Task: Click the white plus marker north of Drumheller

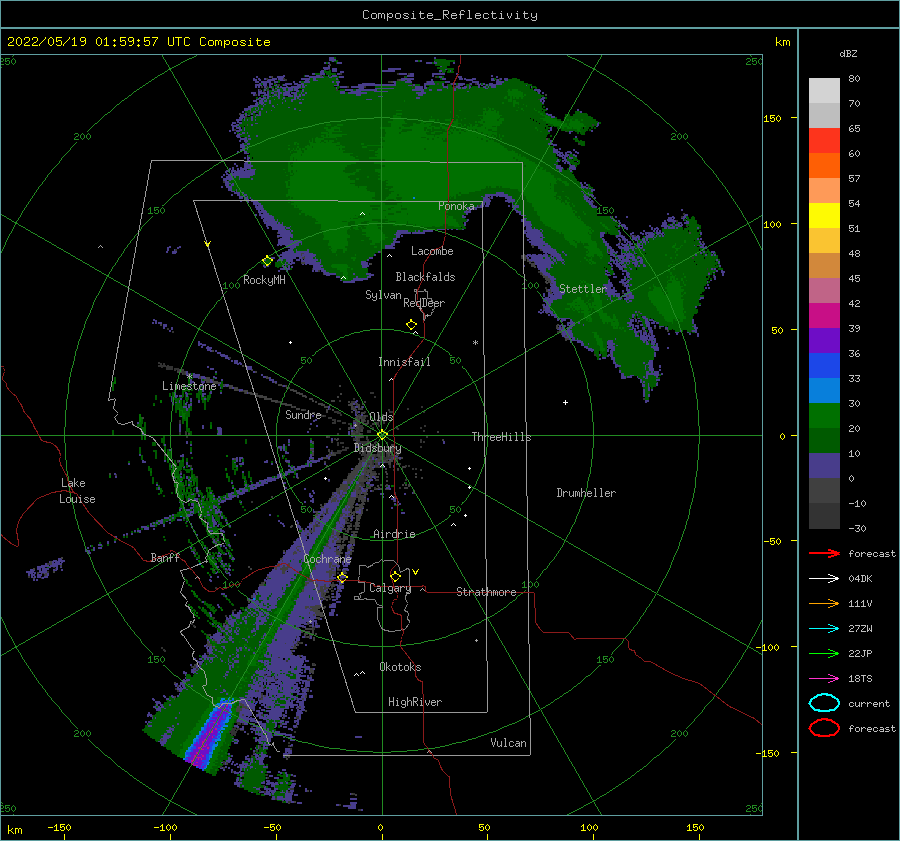Action: (565, 402)
